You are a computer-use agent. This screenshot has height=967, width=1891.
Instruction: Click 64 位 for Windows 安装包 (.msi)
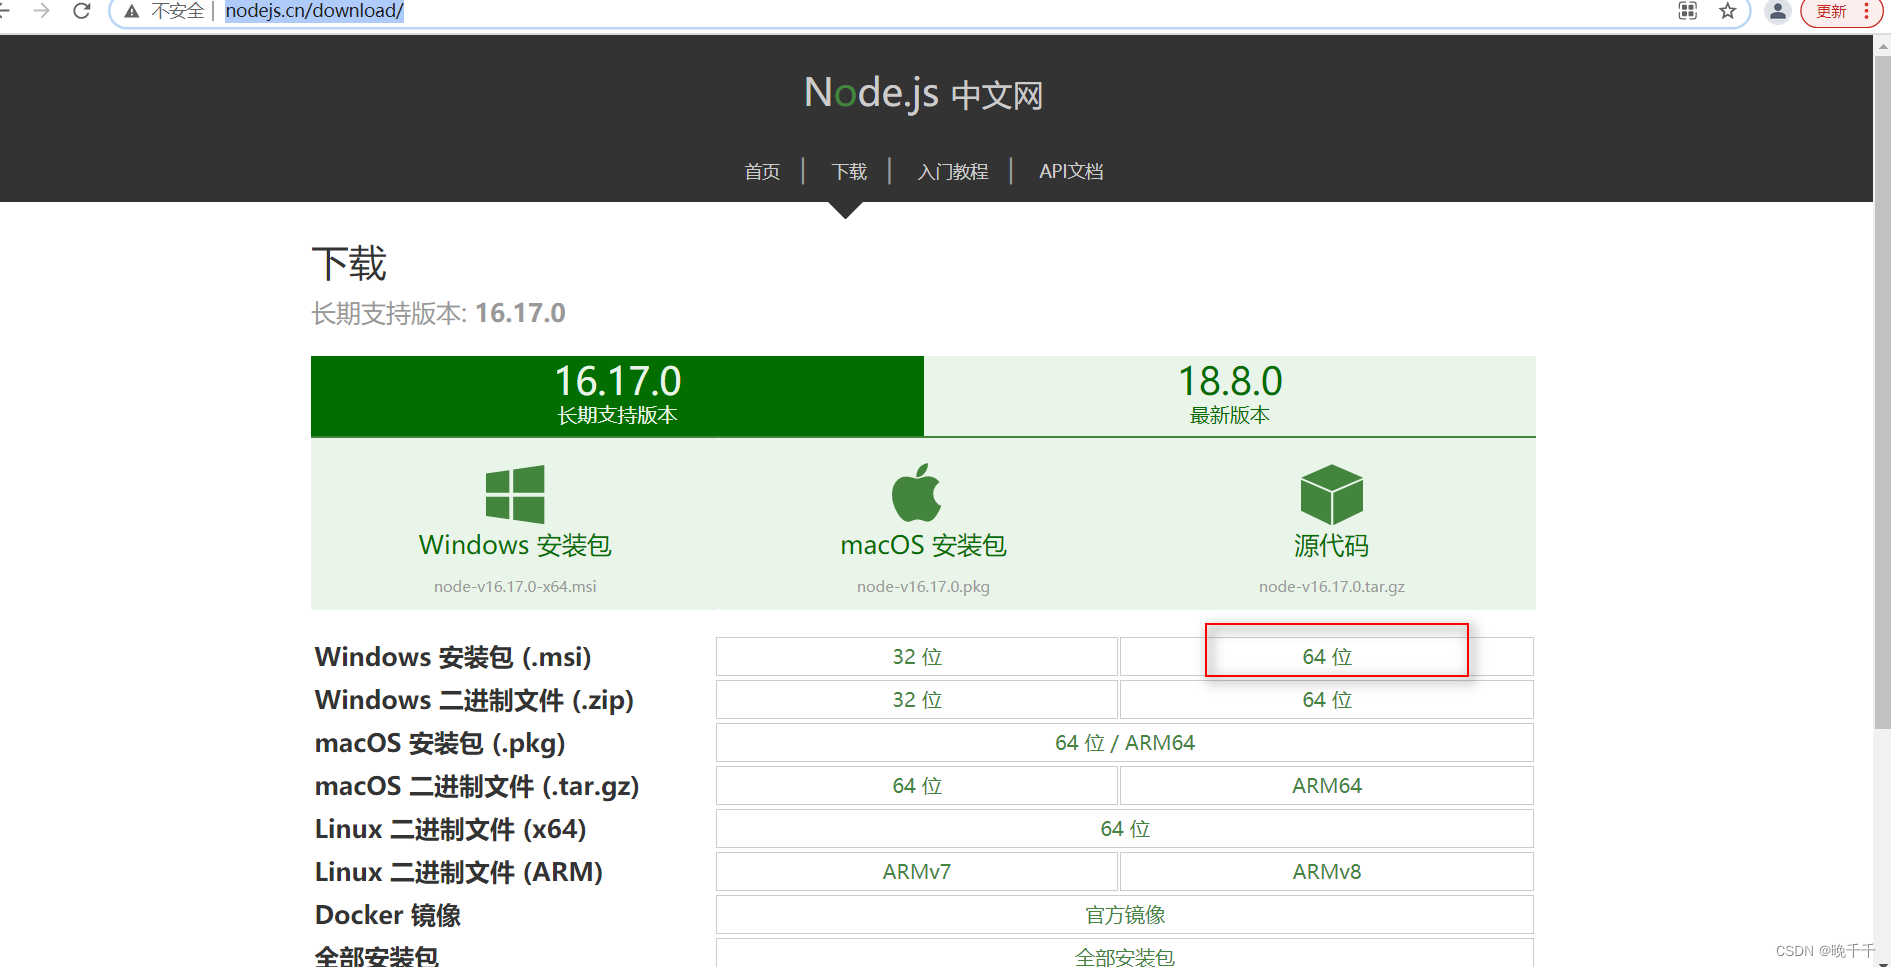coord(1327,657)
